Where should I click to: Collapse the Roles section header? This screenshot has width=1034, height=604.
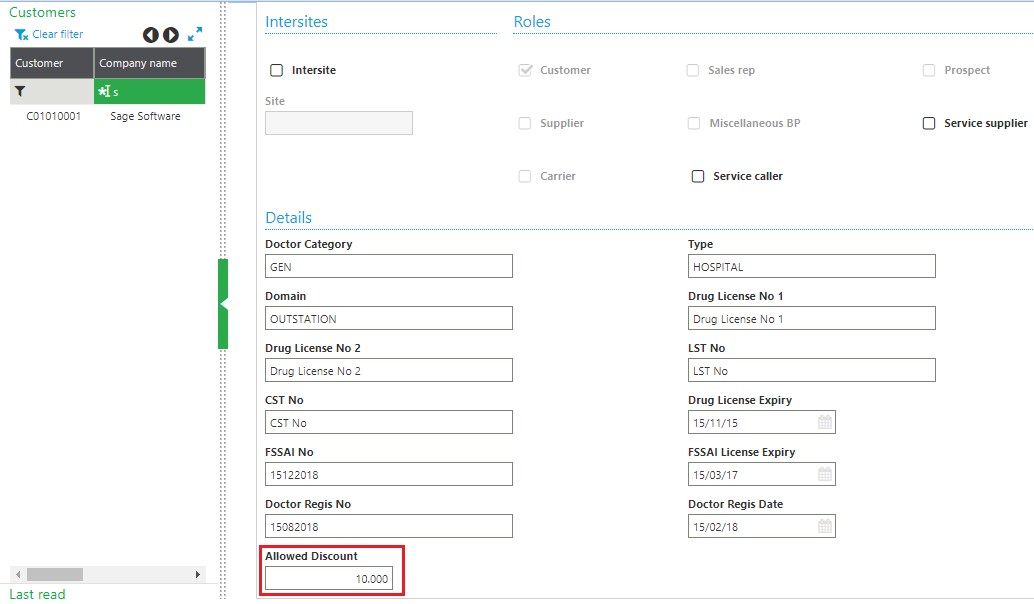pos(532,21)
